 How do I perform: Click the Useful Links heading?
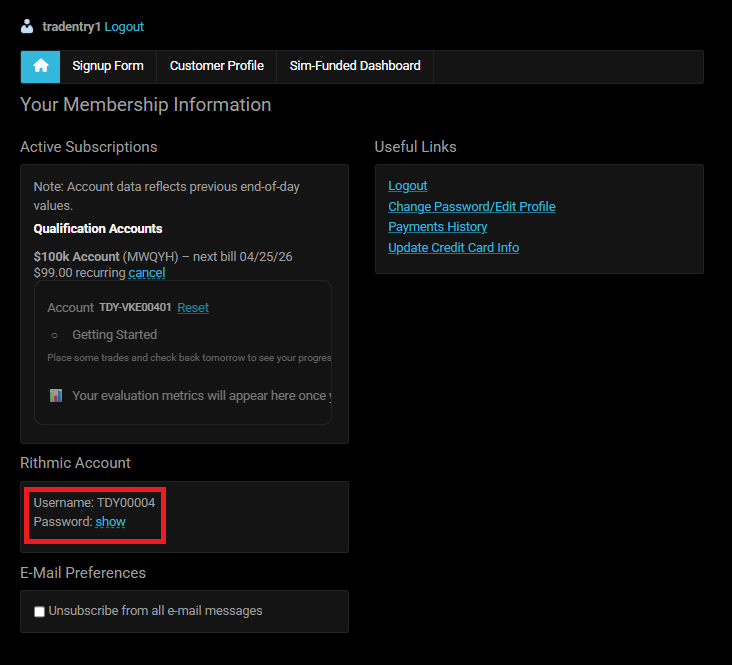pyautogui.click(x=415, y=147)
